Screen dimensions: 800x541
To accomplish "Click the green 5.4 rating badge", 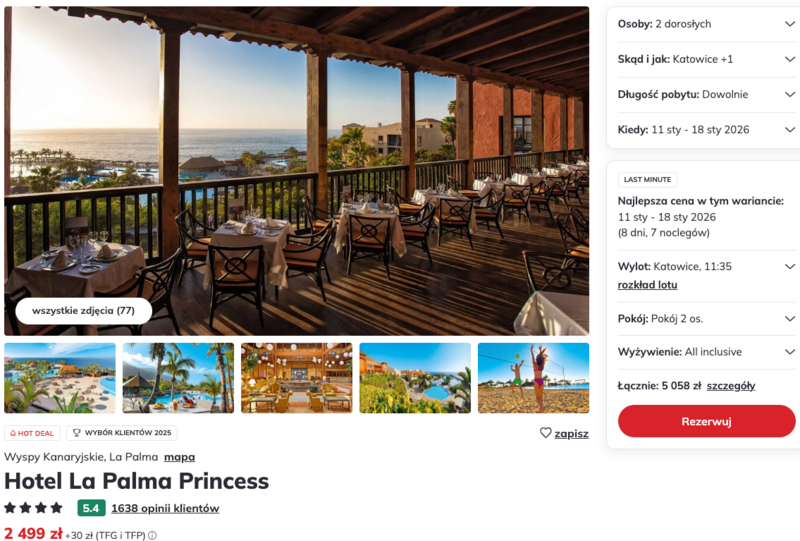I will [91, 508].
